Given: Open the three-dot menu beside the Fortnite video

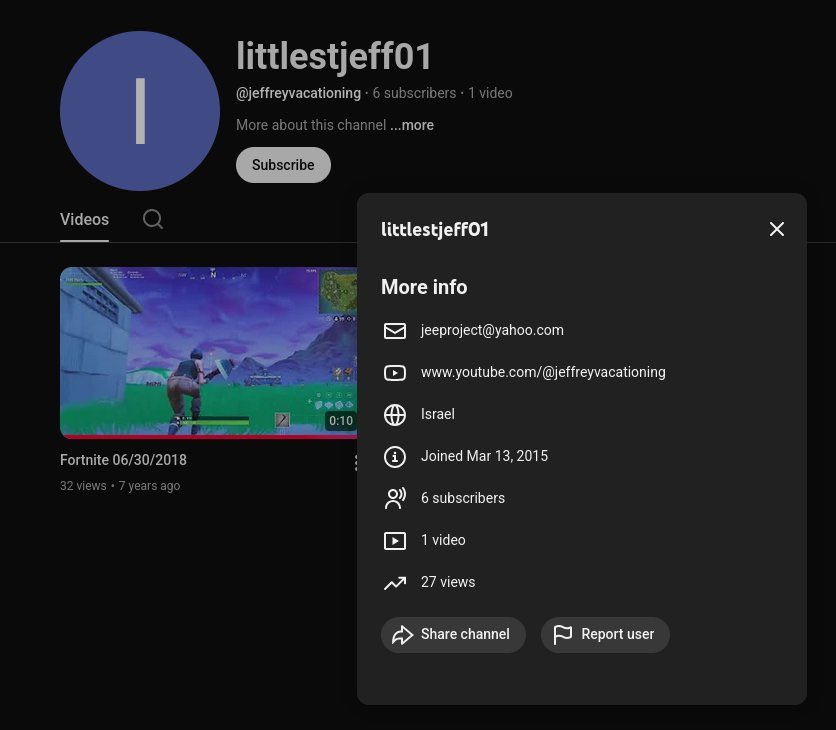Looking at the screenshot, I should click(x=356, y=463).
